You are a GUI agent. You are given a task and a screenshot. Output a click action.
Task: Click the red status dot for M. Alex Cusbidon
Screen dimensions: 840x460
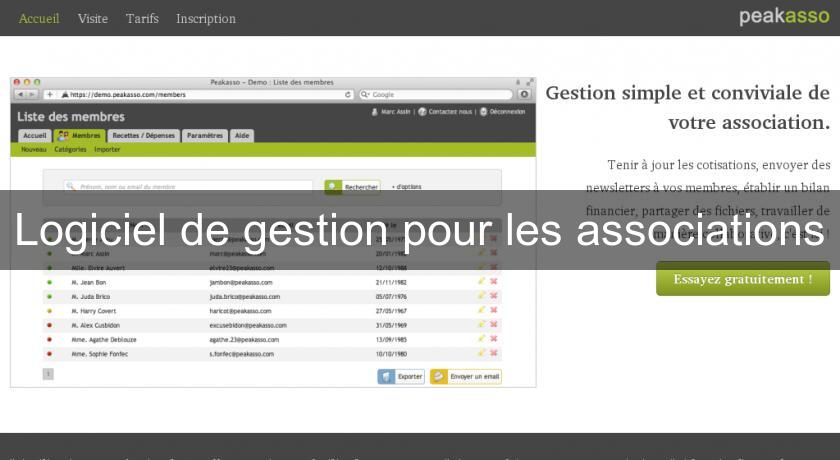tap(50, 325)
